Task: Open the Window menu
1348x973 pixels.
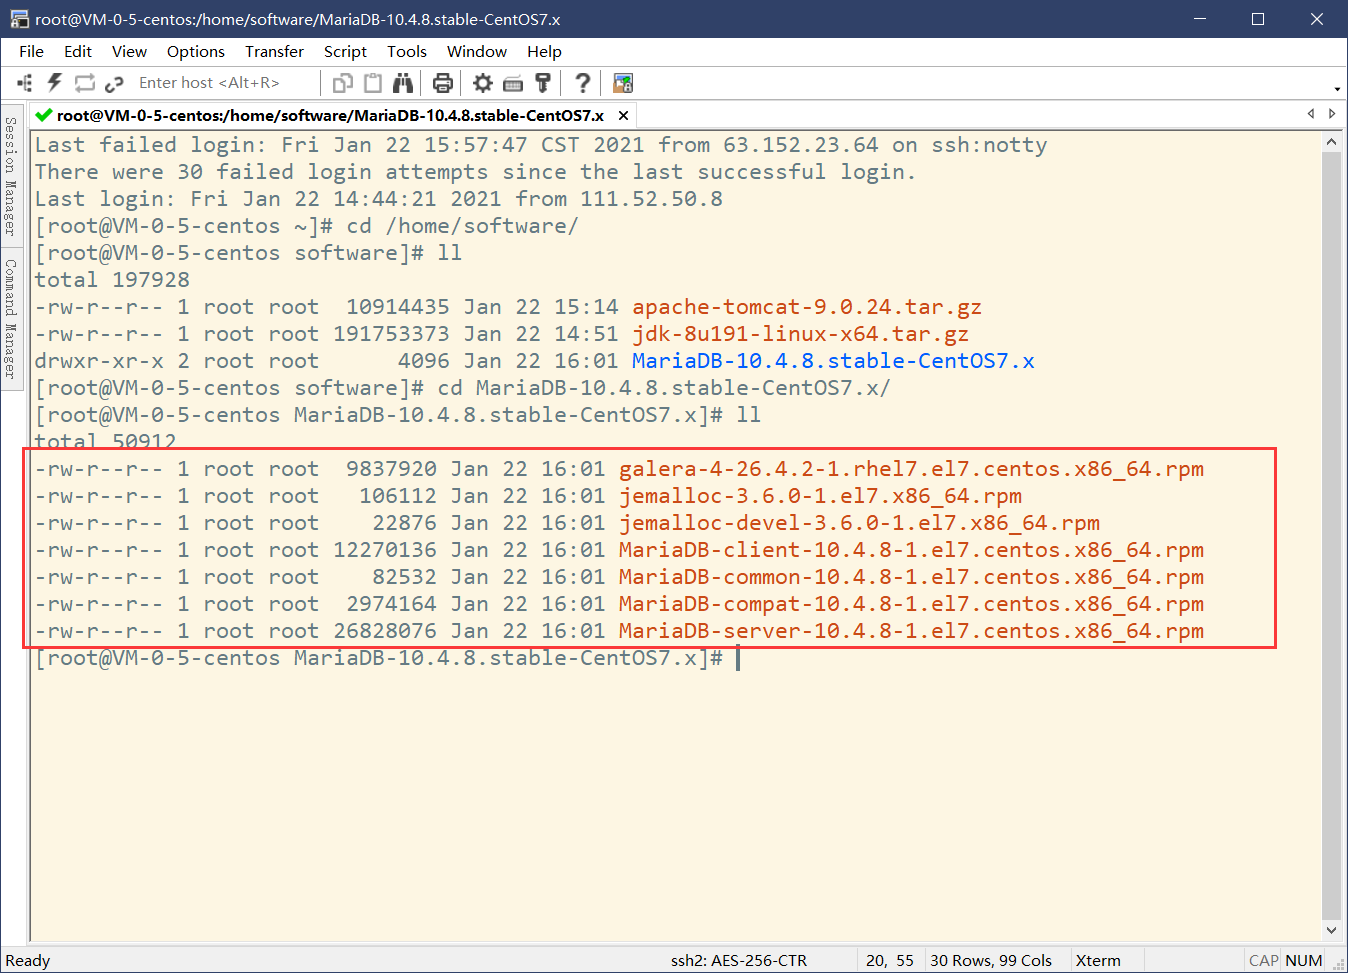Action: [x=477, y=51]
